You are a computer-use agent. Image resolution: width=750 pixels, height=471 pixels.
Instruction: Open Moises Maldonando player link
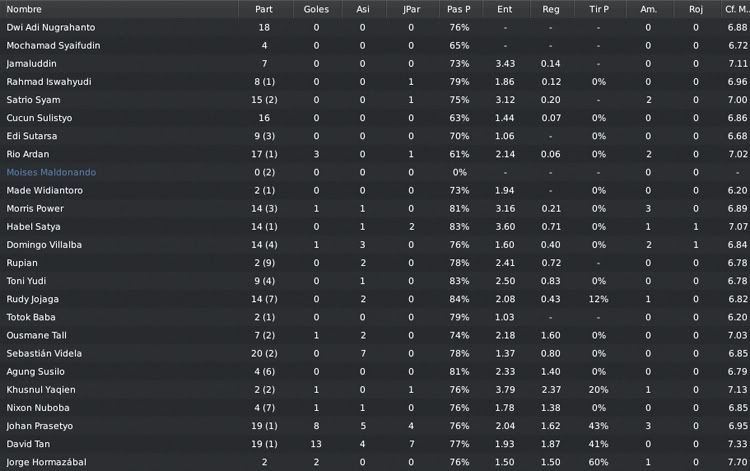tap(51, 172)
